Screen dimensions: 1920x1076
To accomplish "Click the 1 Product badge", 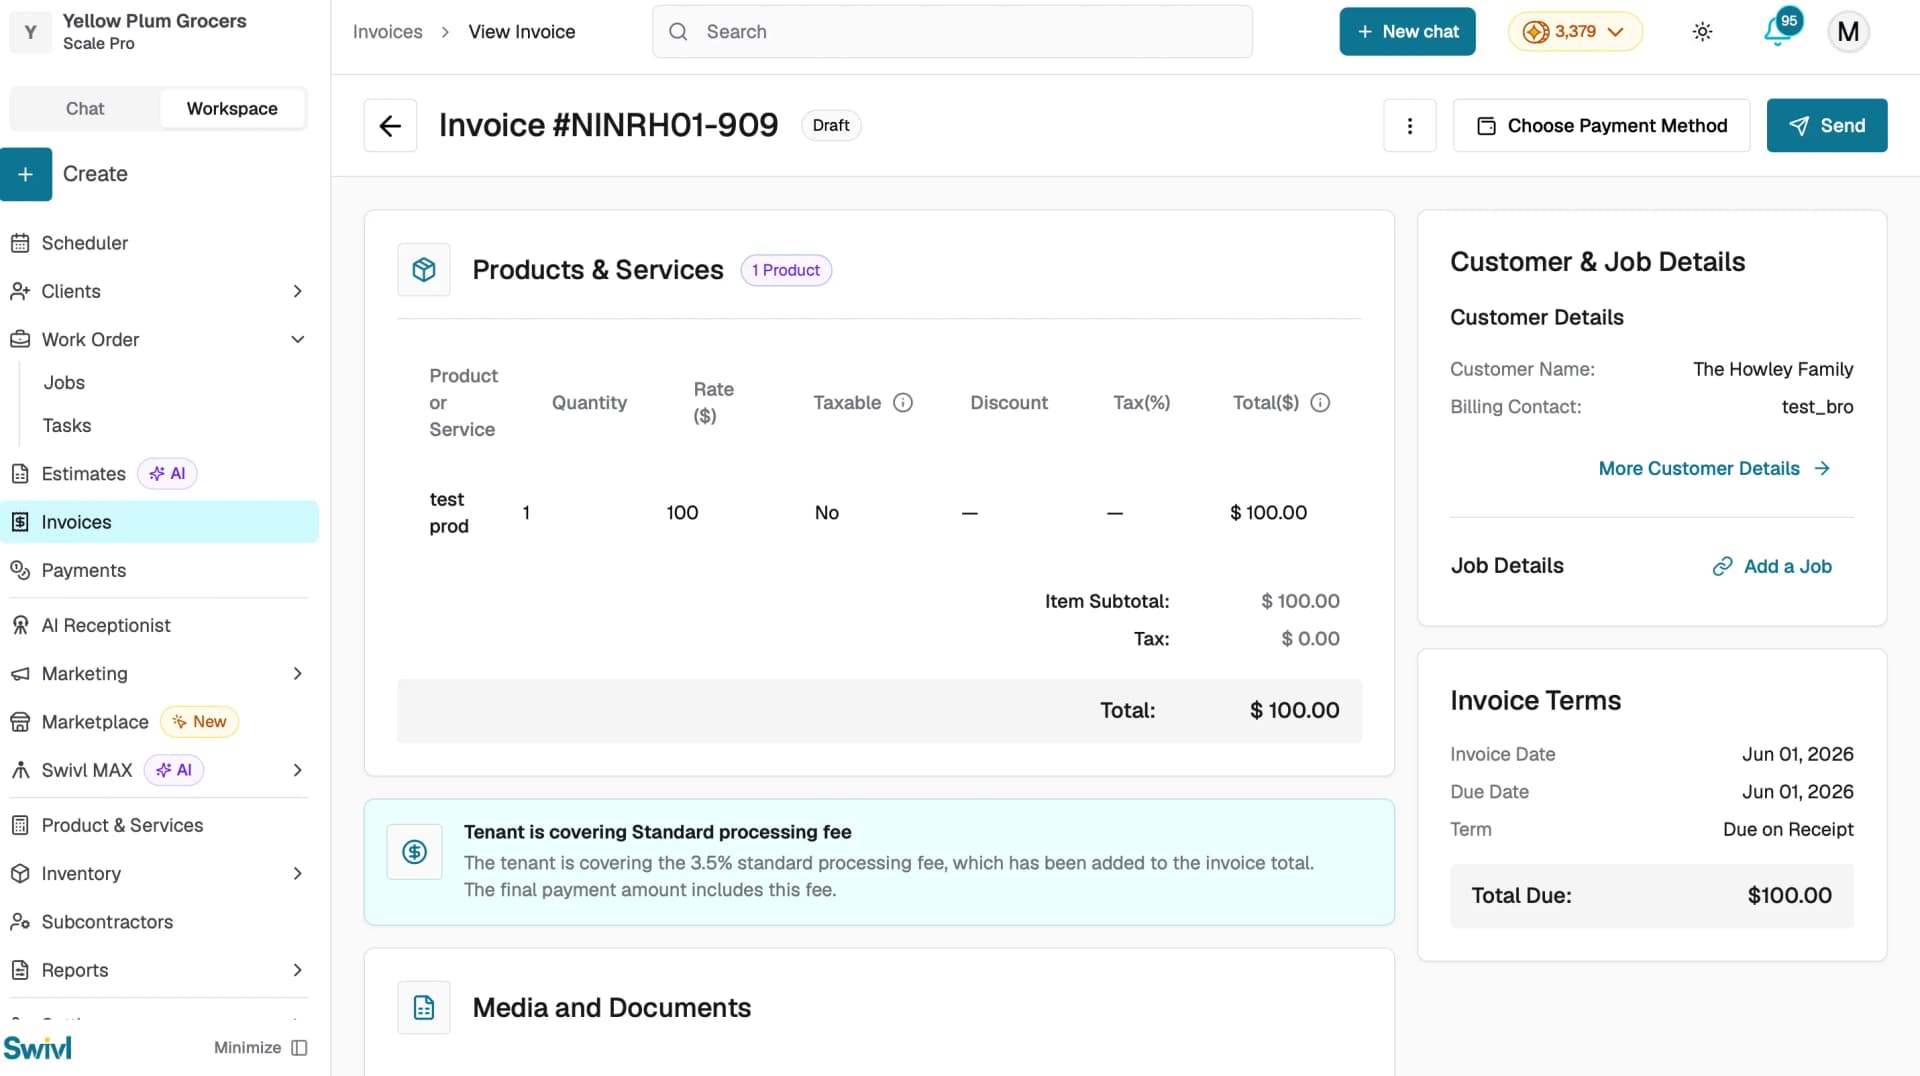I will pos(786,270).
